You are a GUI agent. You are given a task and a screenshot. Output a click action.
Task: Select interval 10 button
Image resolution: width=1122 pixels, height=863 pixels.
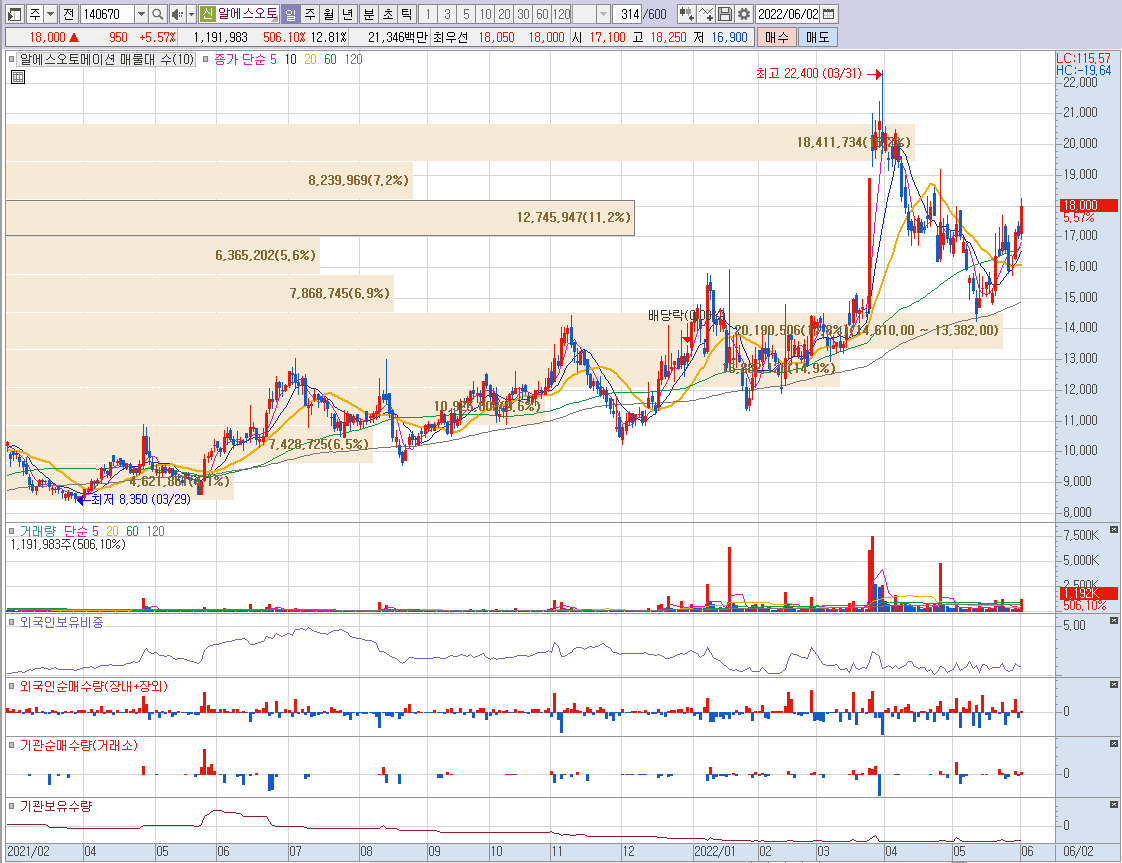click(485, 14)
